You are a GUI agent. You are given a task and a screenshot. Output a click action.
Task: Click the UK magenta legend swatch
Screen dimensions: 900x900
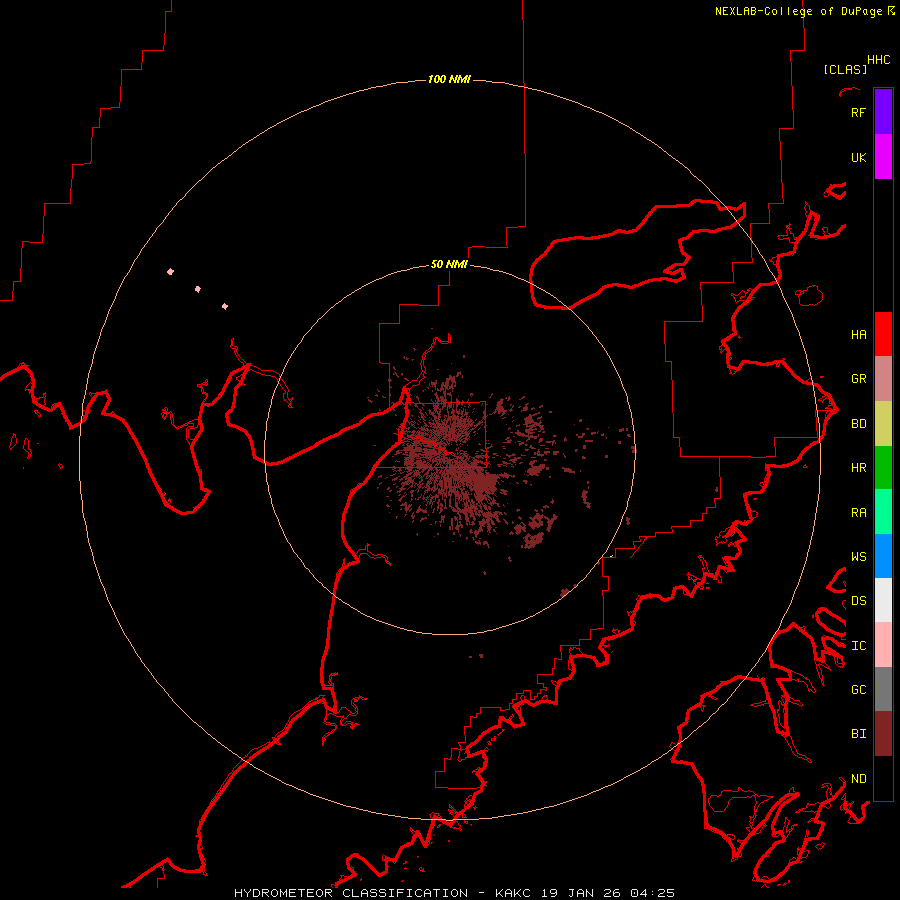click(883, 157)
